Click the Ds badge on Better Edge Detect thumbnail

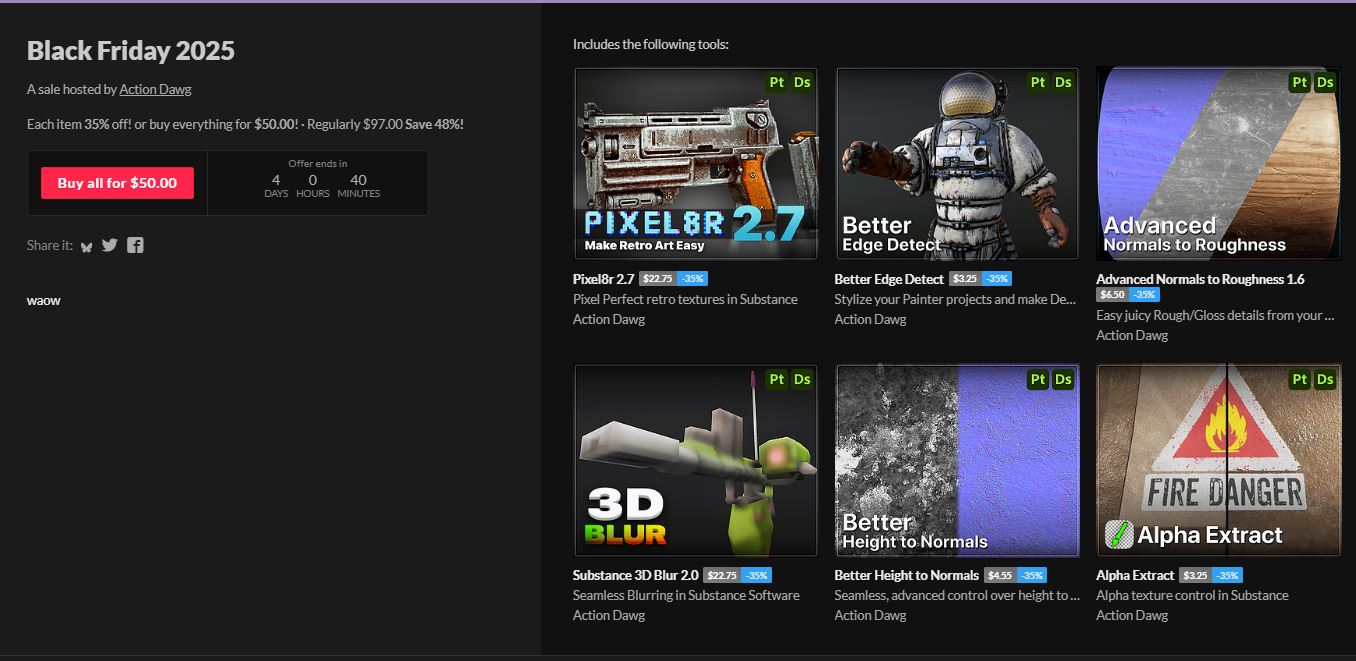pyautogui.click(x=1063, y=82)
